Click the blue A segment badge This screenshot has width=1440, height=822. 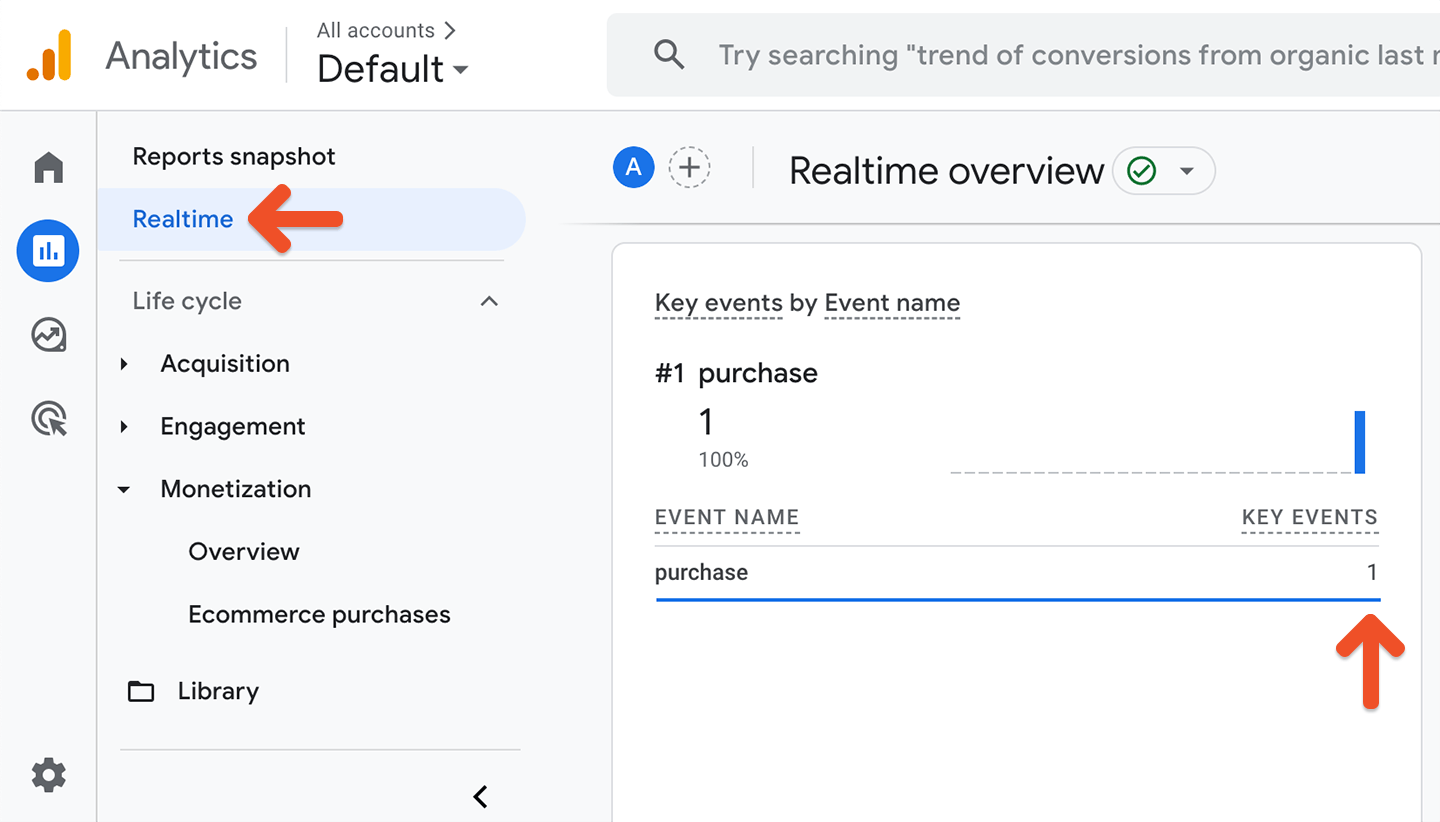(633, 168)
